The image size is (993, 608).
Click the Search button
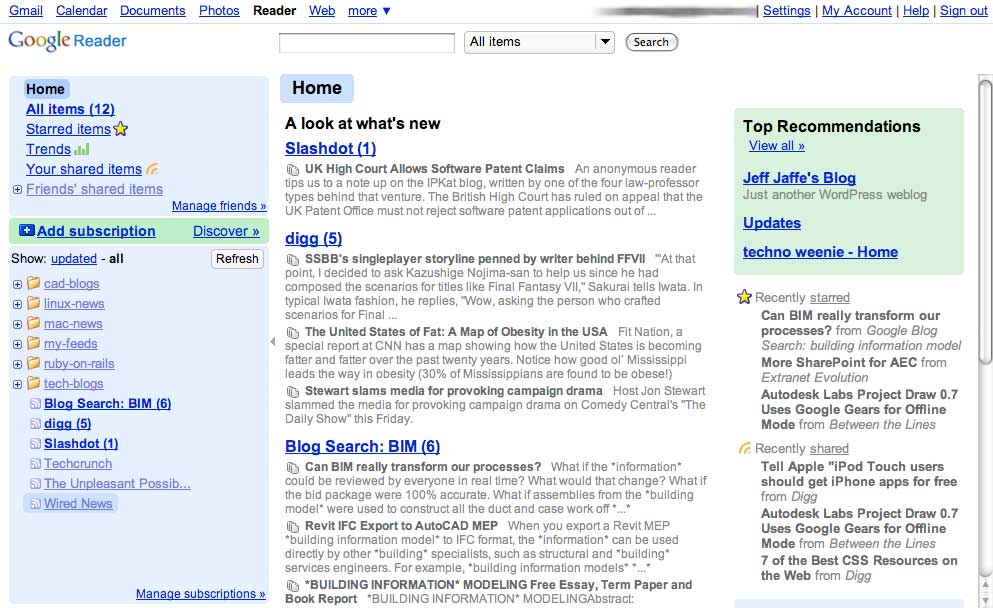[x=652, y=42]
